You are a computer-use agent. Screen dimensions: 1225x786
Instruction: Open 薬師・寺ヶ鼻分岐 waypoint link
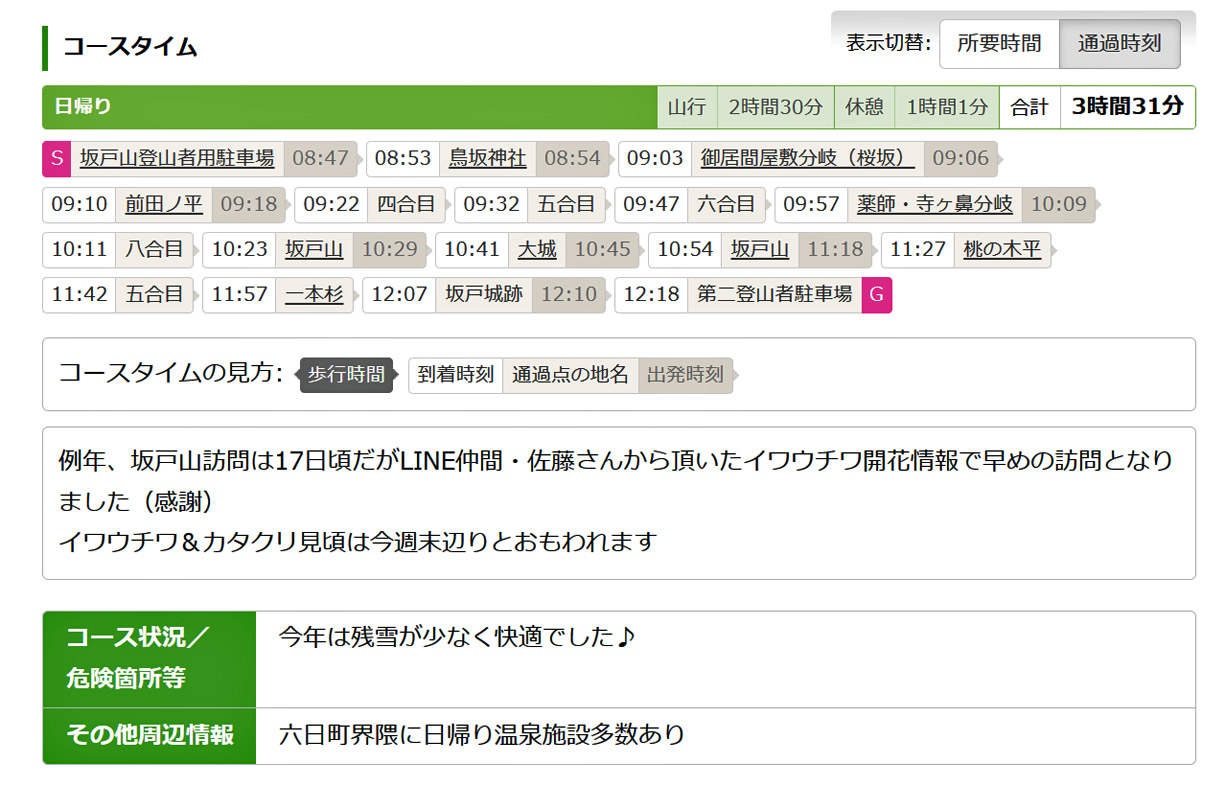point(934,204)
